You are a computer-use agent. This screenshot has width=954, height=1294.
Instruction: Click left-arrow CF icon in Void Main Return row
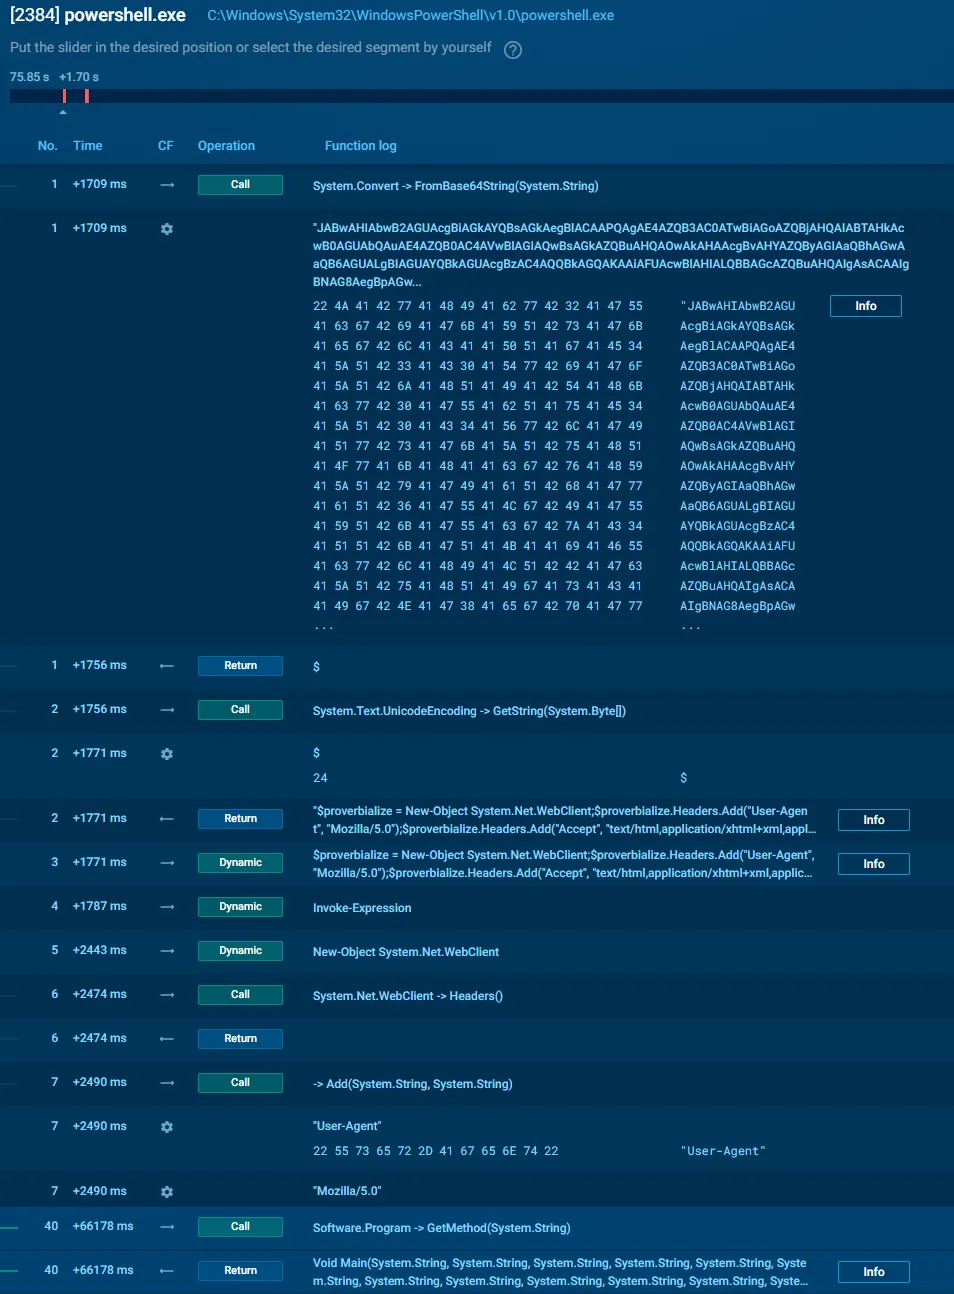167,1271
